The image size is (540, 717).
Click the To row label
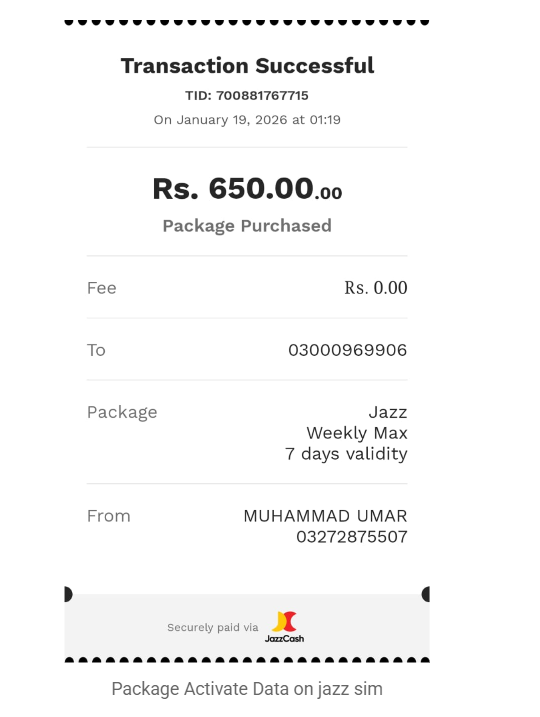[96, 350]
